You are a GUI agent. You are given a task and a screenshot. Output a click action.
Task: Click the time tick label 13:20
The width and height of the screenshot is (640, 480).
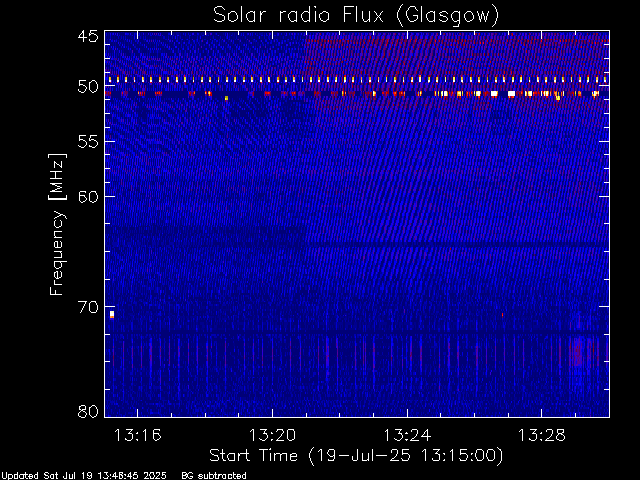pyautogui.click(x=272, y=435)
